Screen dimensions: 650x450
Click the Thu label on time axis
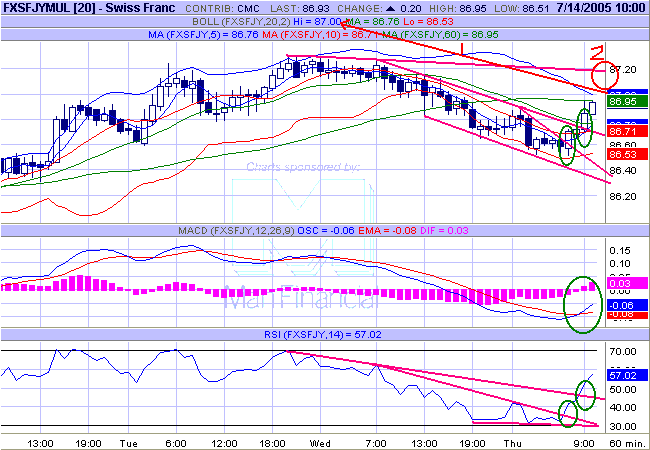(512, 444)
